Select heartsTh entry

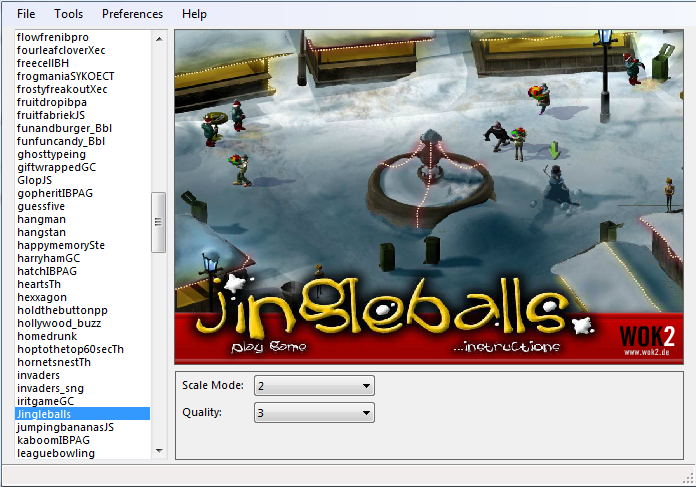click(x=82, y=284)
